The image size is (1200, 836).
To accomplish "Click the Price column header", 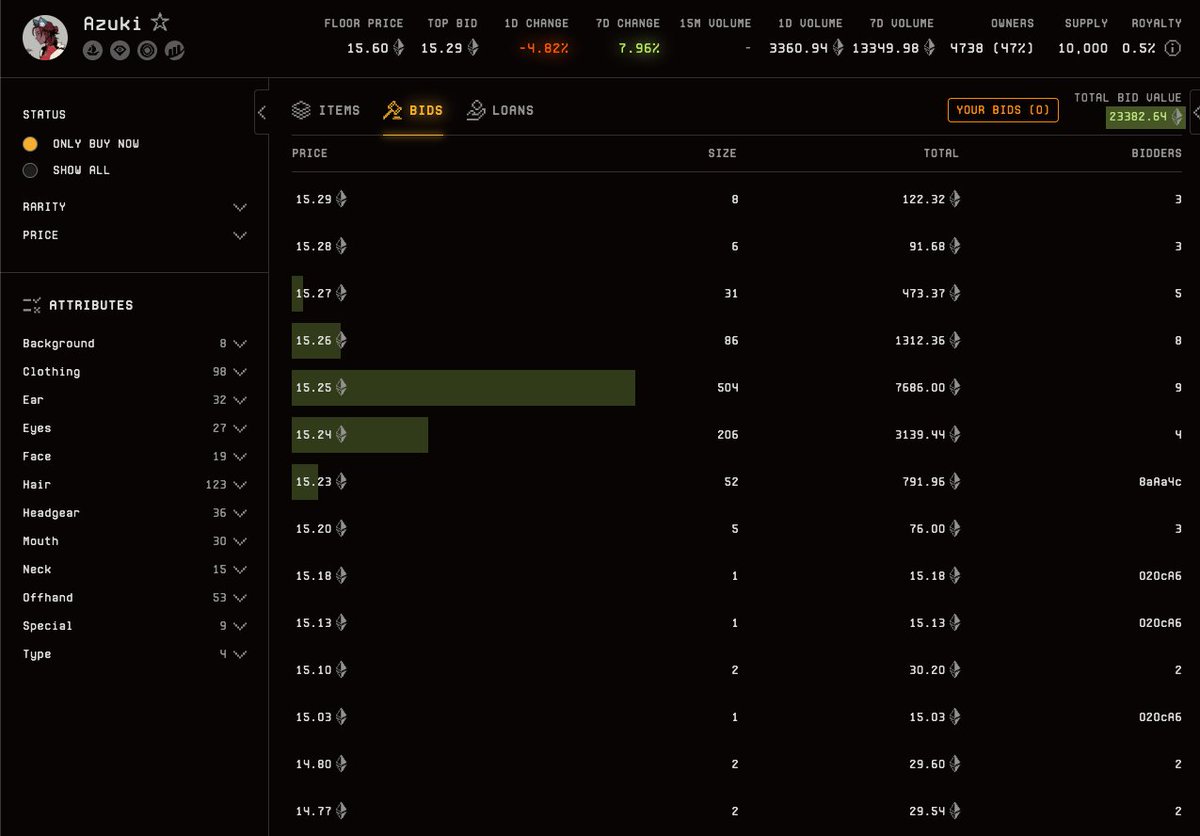I will pos(310,153).
